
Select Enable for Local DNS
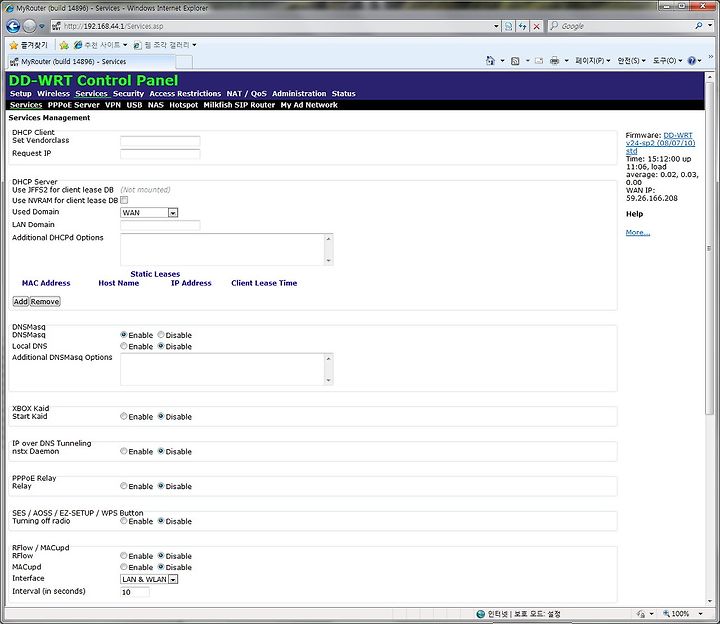124,346
